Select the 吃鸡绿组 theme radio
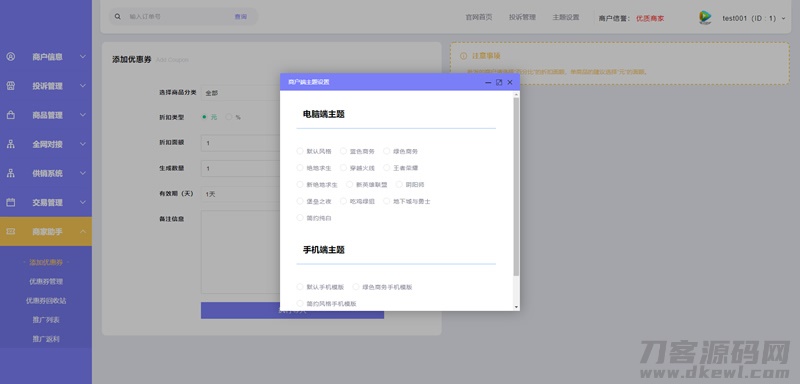Viewport: 800px width, 384px height. click(343, 201)
